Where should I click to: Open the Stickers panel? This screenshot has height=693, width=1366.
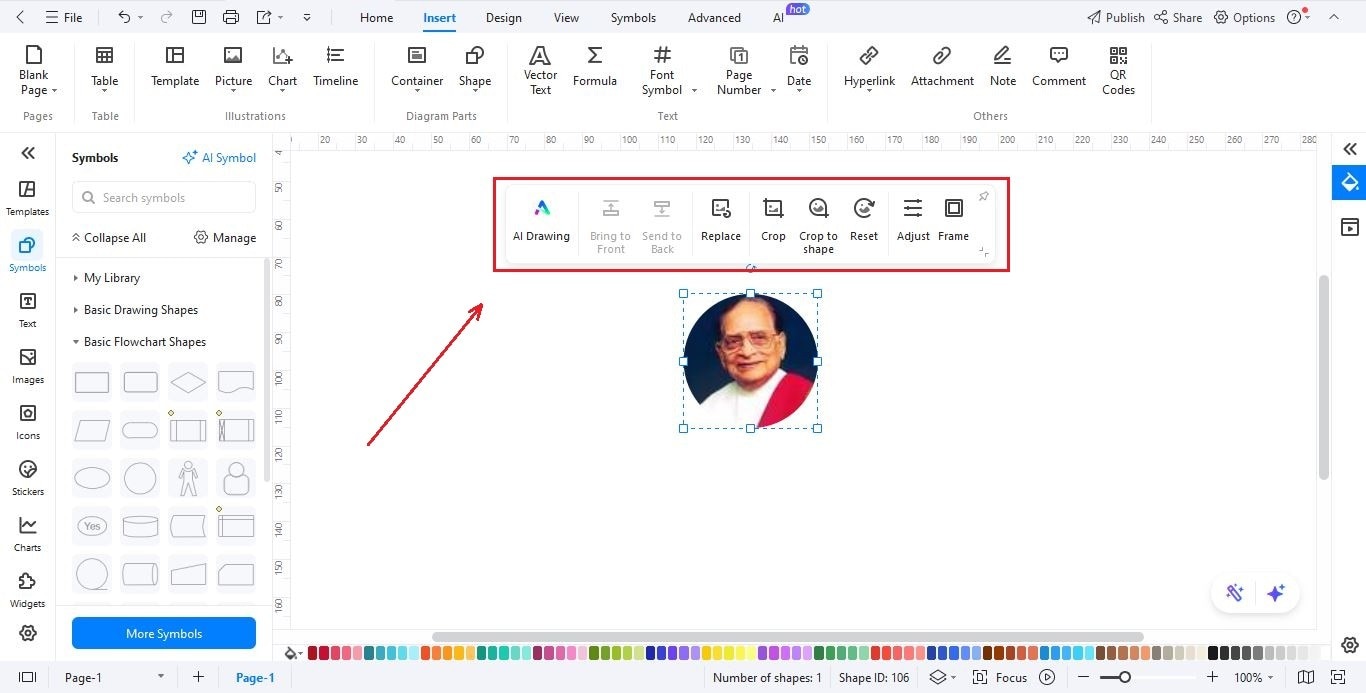[27, 476]
